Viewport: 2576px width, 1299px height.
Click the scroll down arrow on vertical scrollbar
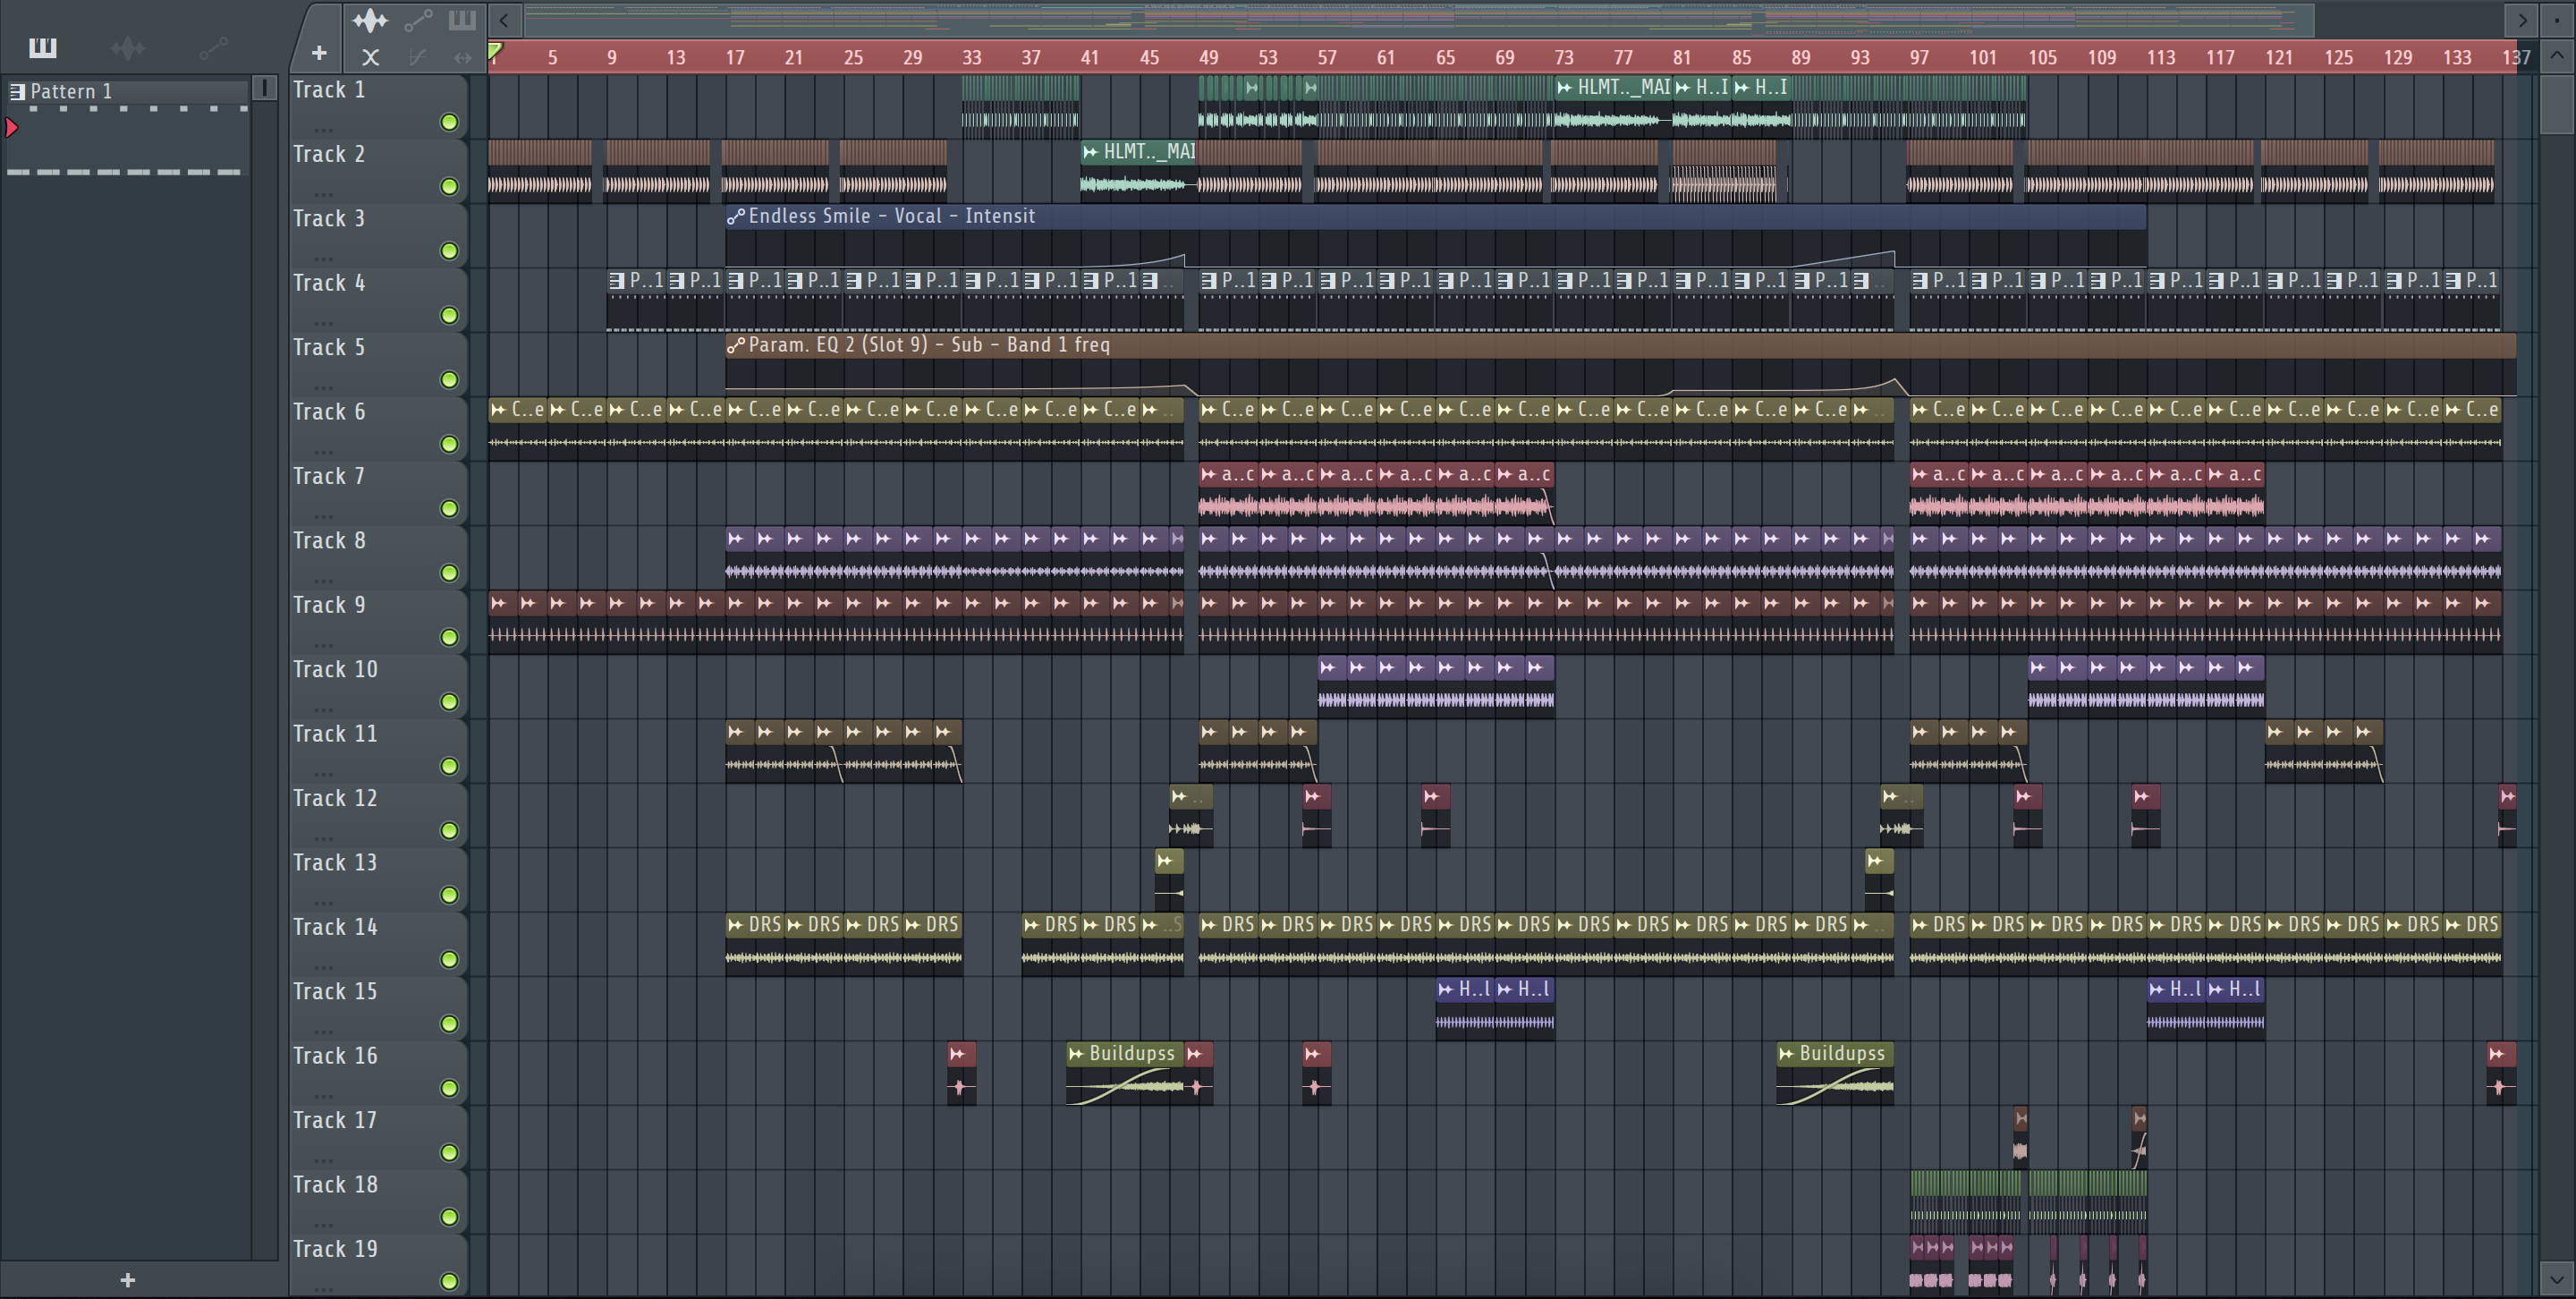[2557, 1278]
